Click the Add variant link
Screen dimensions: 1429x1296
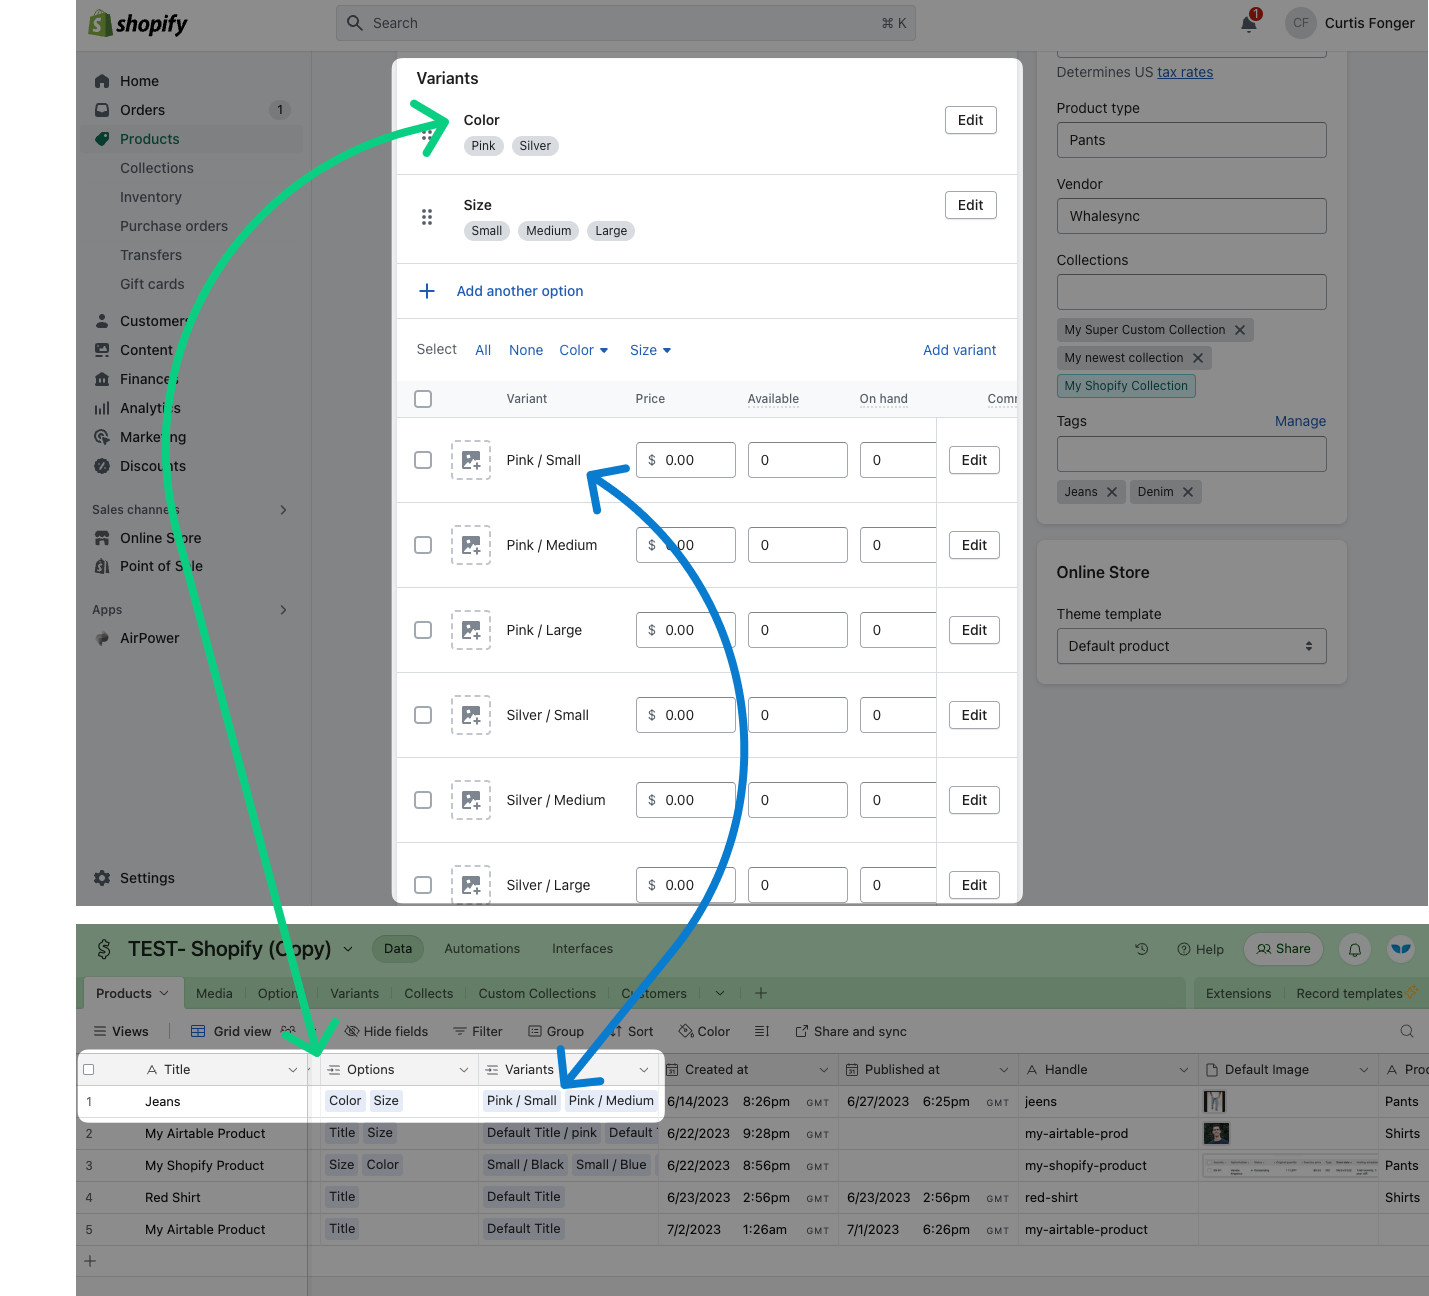[x=959, y=350]
